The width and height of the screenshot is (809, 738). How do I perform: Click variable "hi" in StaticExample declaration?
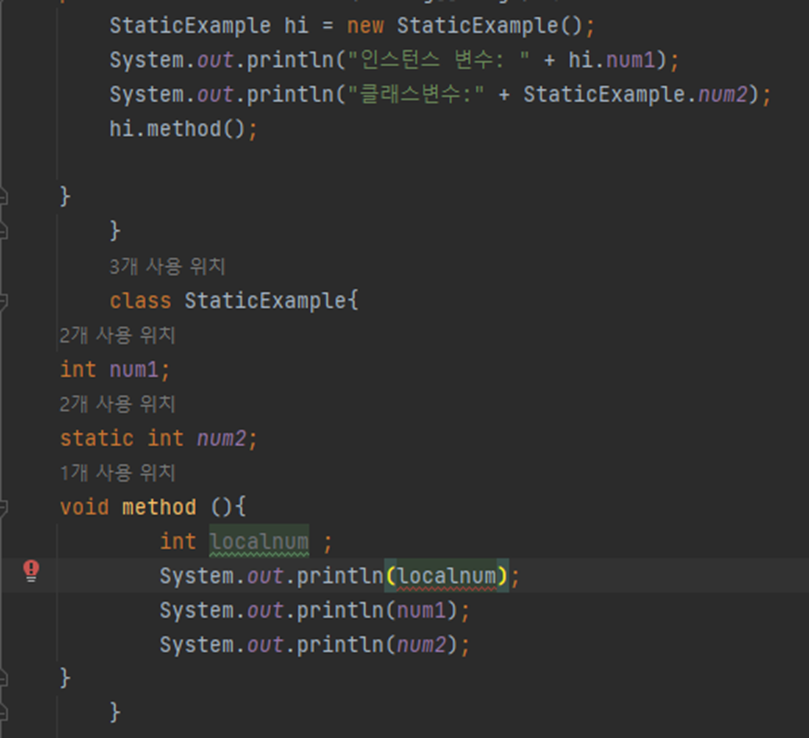(x=296, y=25)
